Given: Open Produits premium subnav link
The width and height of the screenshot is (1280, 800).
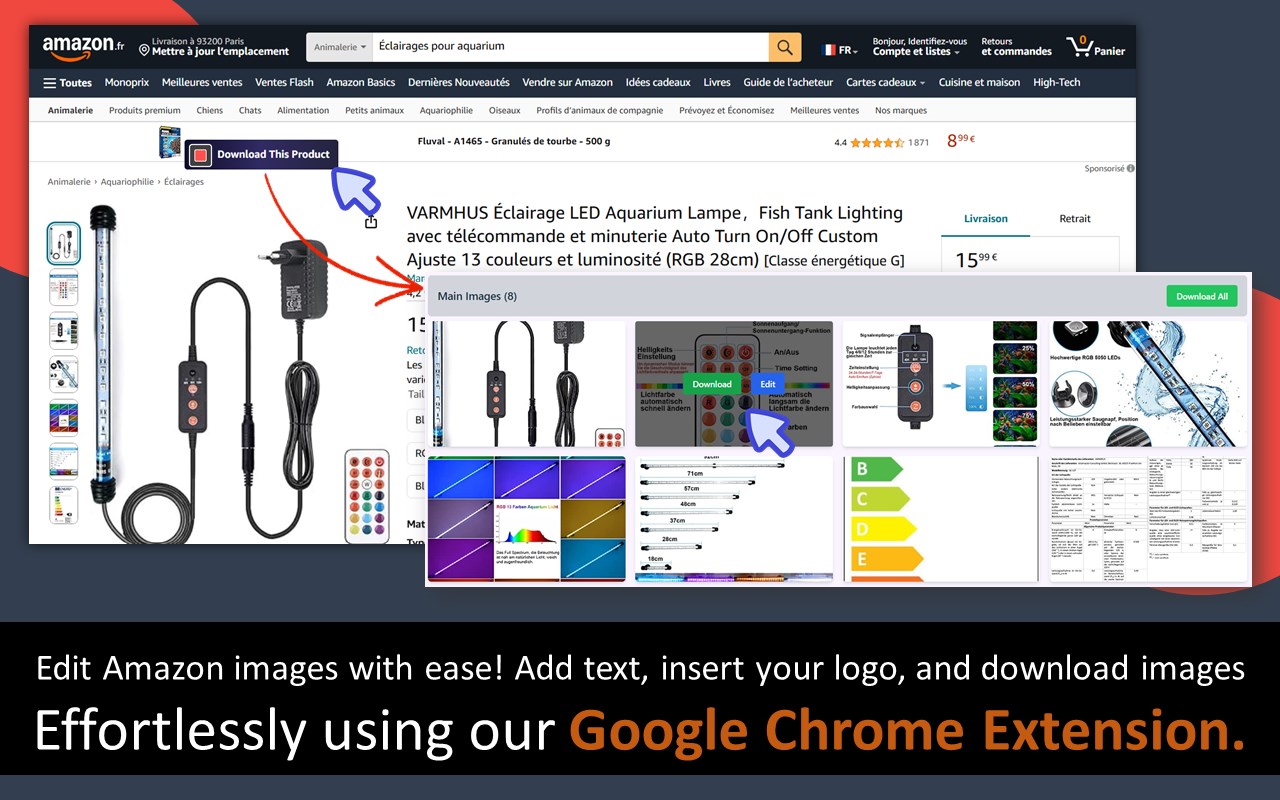Looking at the screenshot, I should click(x=145, y=111).
